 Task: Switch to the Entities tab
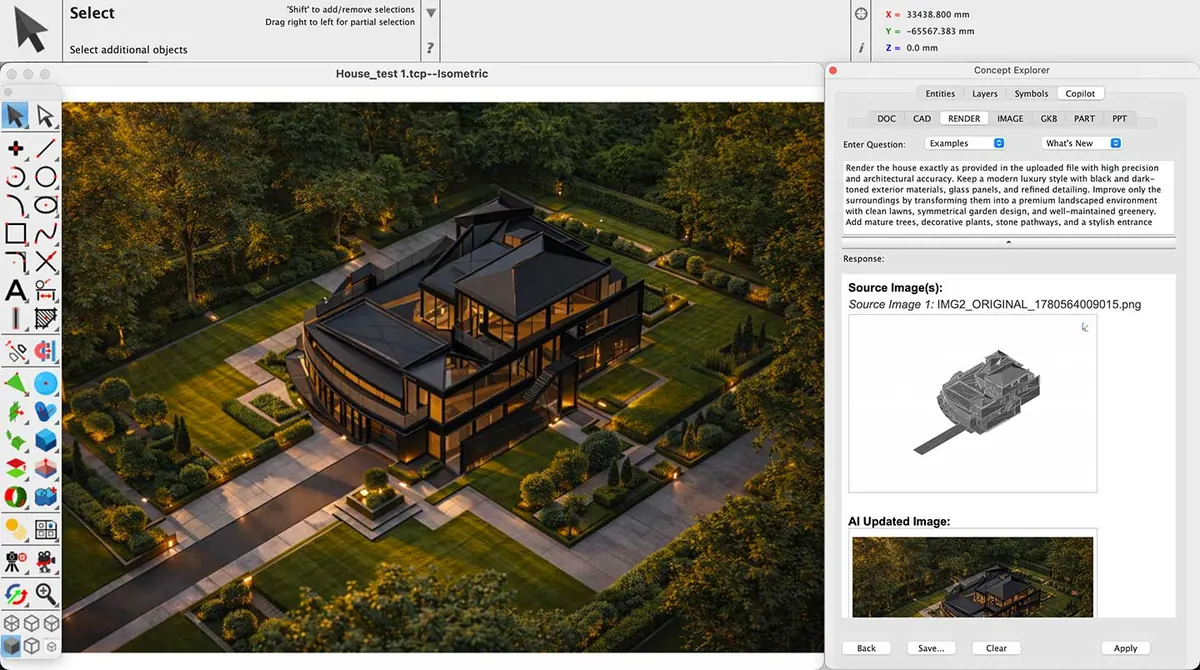pyautogui.click(x=940, y=93)
